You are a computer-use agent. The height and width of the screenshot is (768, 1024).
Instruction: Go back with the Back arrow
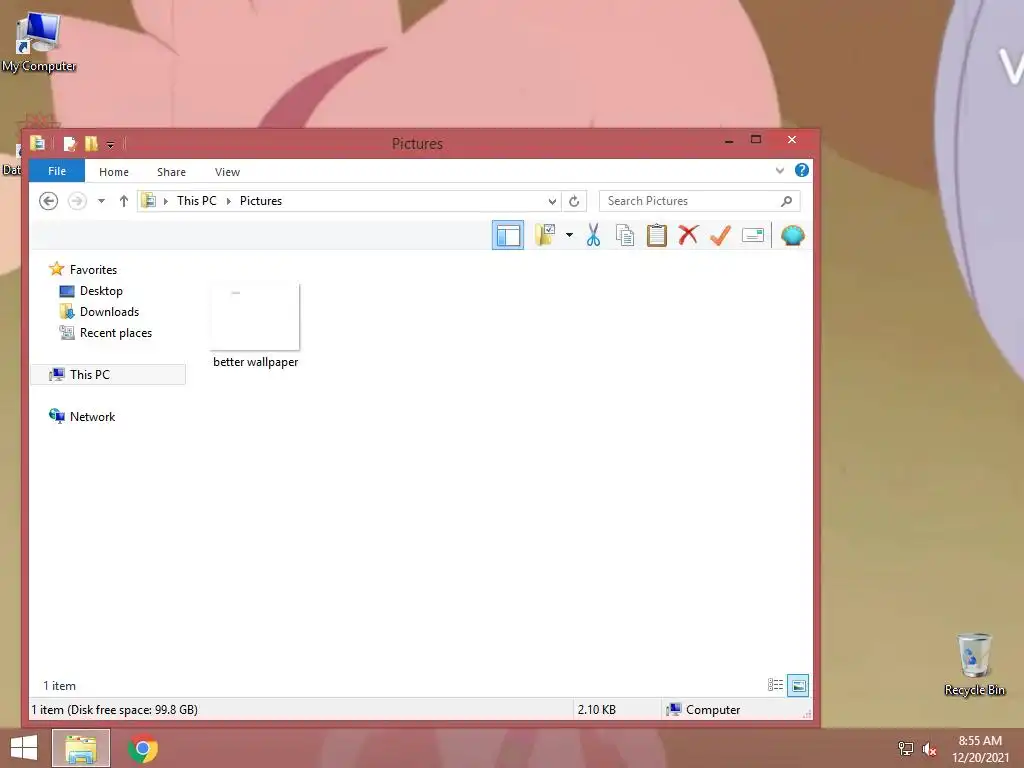(48, 200)
